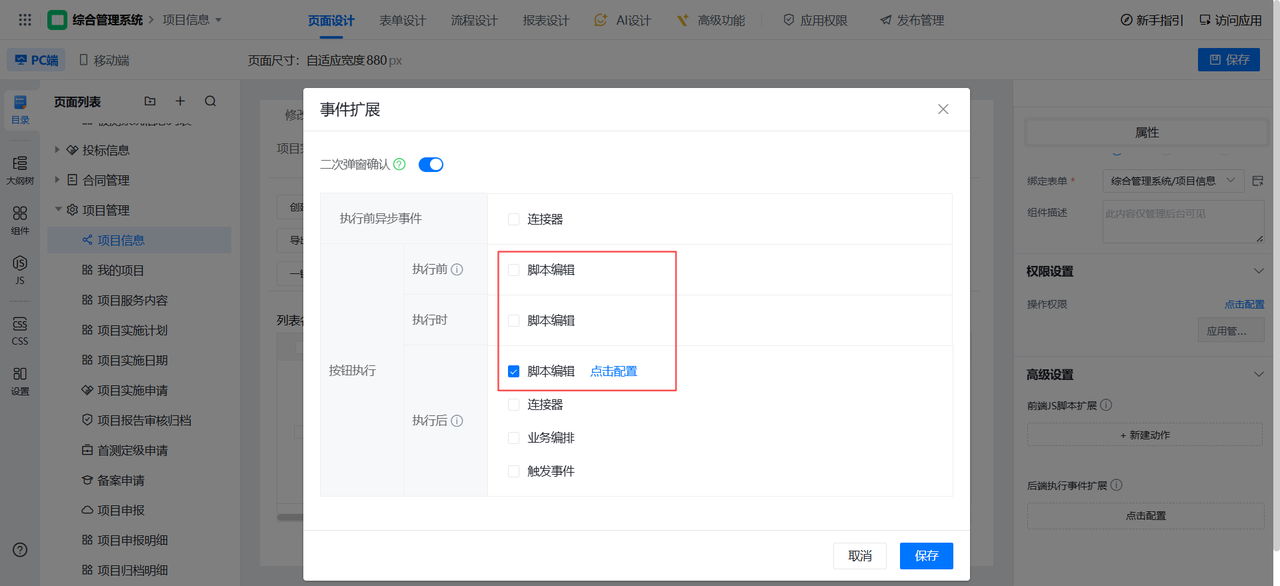Click the green 综合管理系统 app logo
Image resolution: width=1280 pixels, height=586 pixels.
point(57,20)
